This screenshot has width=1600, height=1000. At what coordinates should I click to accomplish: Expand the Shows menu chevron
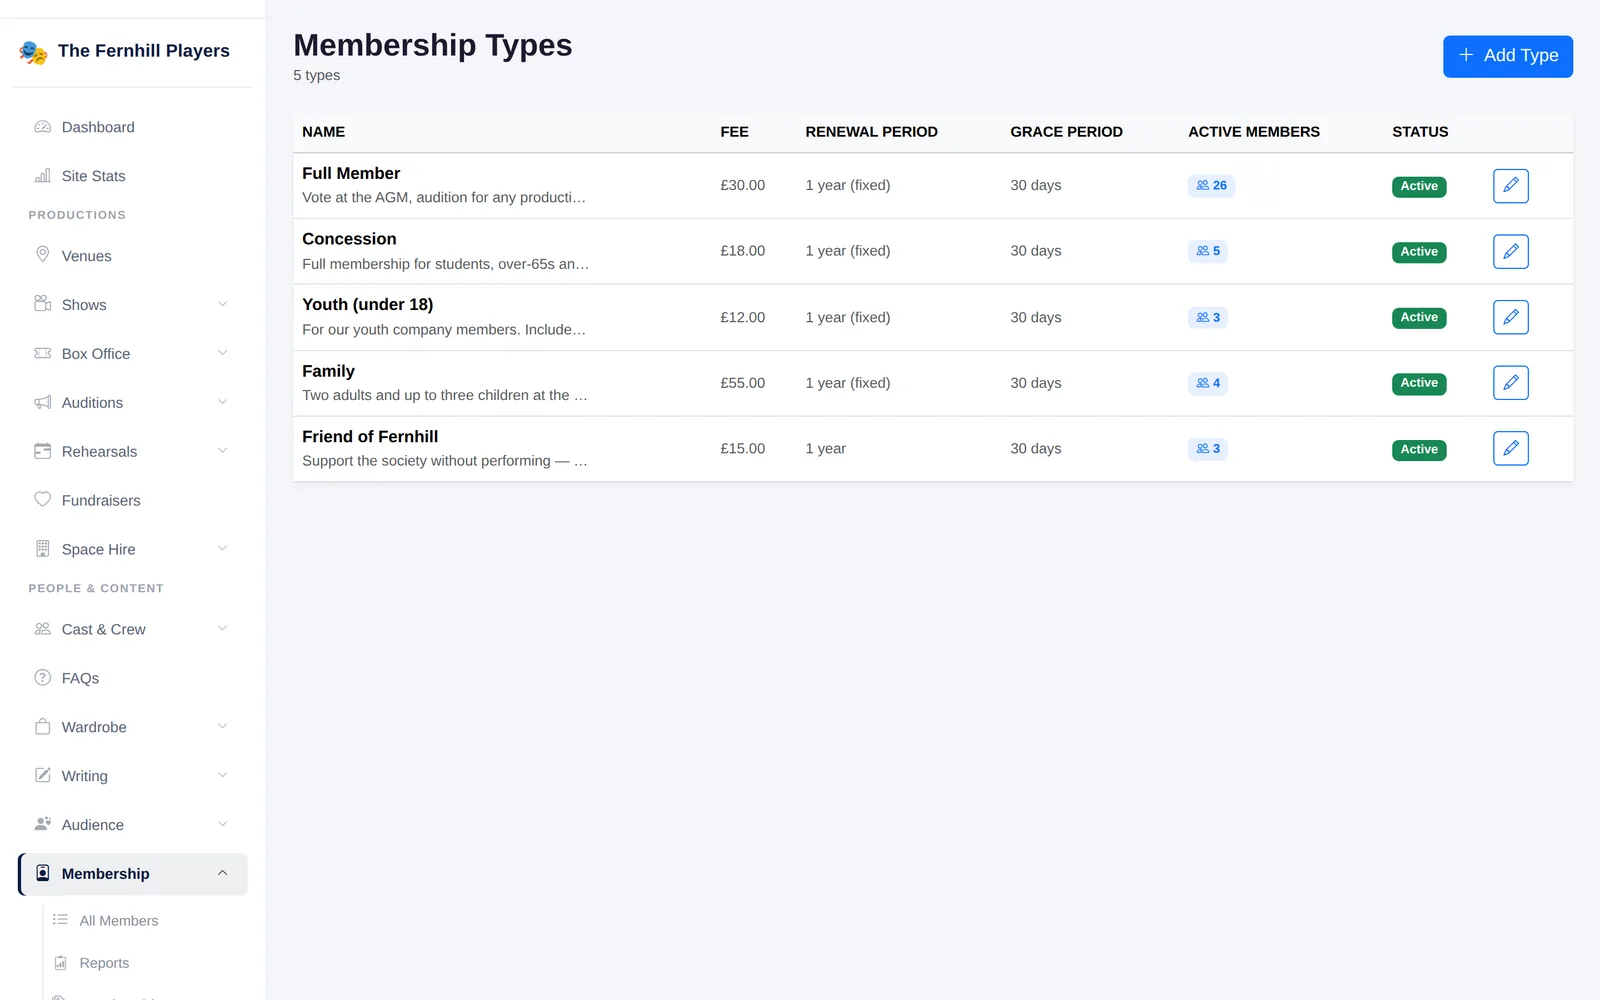point(223,304)
